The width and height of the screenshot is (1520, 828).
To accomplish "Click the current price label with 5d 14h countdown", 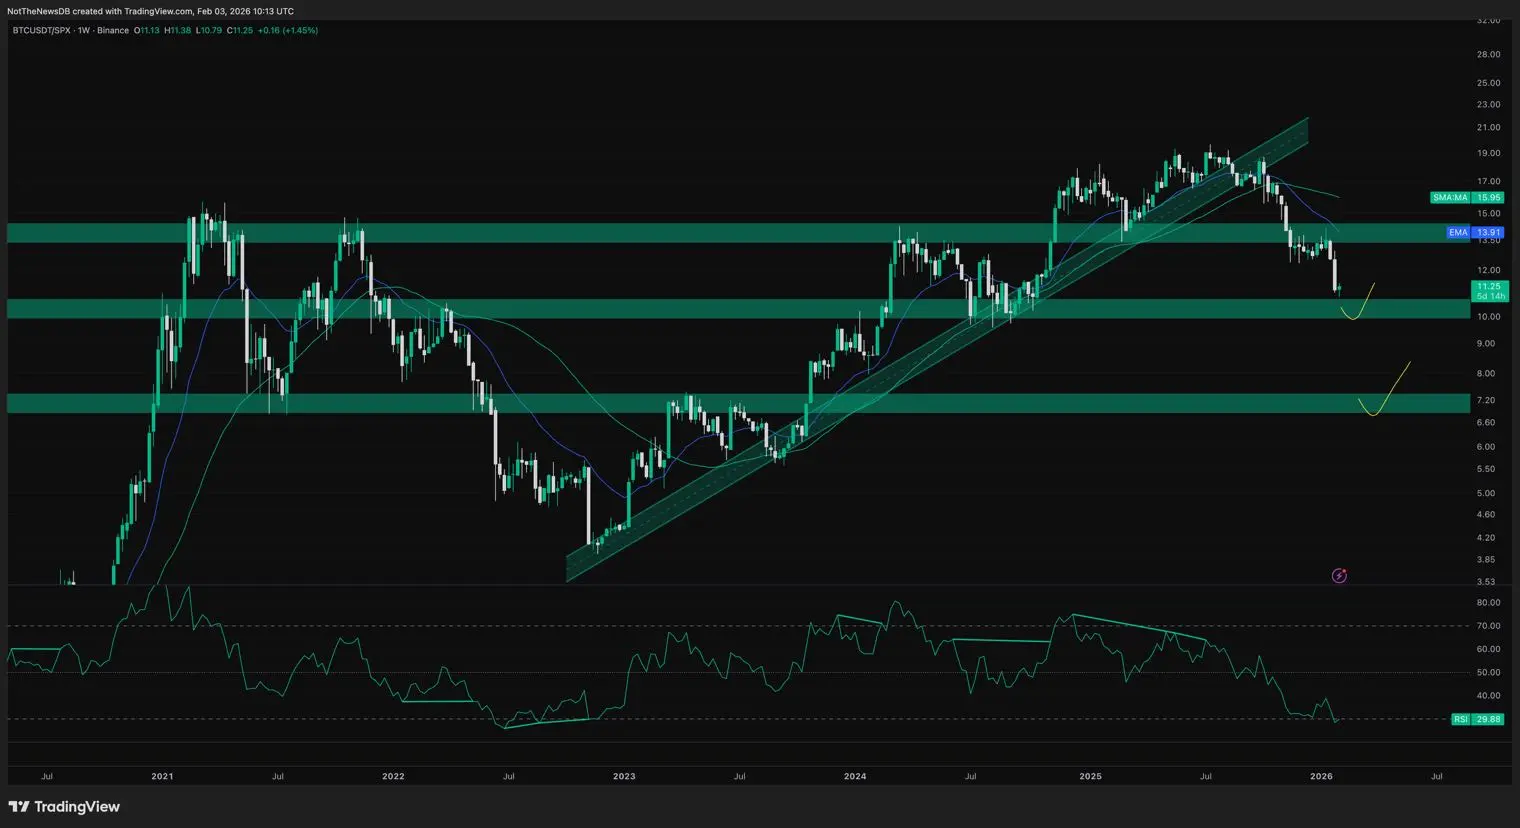I will click(x=1490, y=291).
